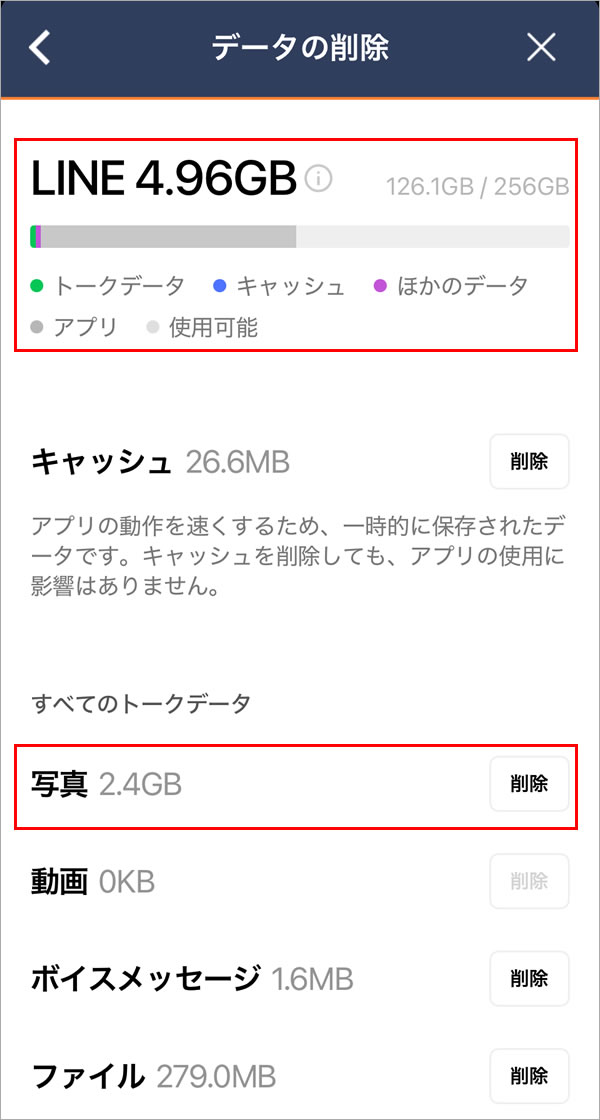Tap the purple ほかのデータ legend dot

point(380,287)
